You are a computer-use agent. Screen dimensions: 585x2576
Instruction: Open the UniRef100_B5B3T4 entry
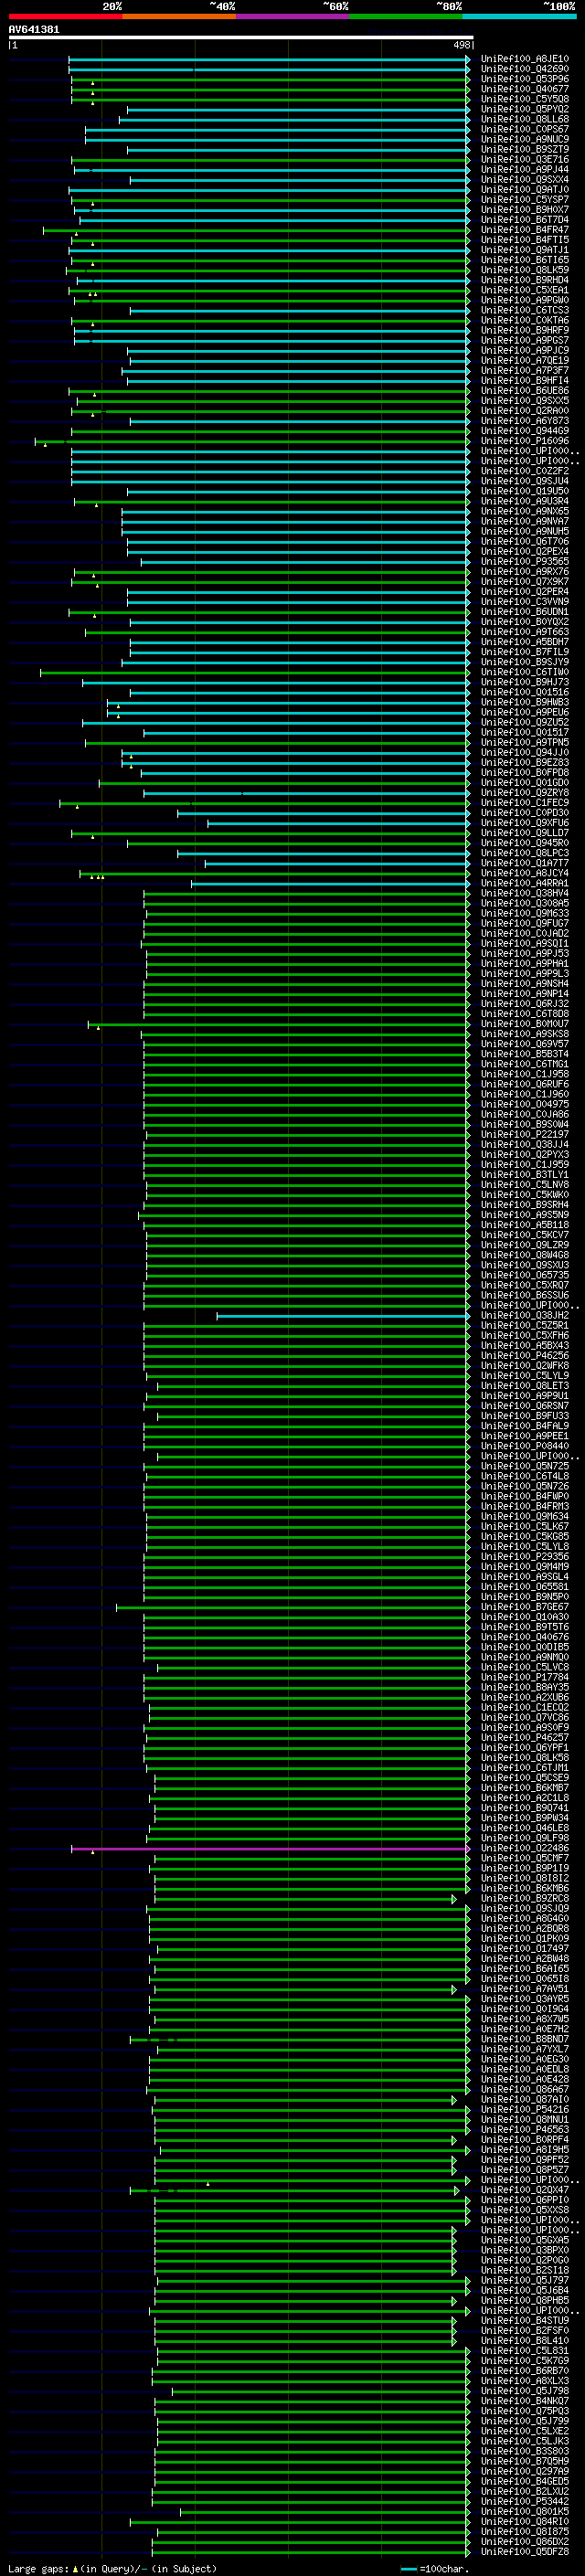tap(525, 1054)
